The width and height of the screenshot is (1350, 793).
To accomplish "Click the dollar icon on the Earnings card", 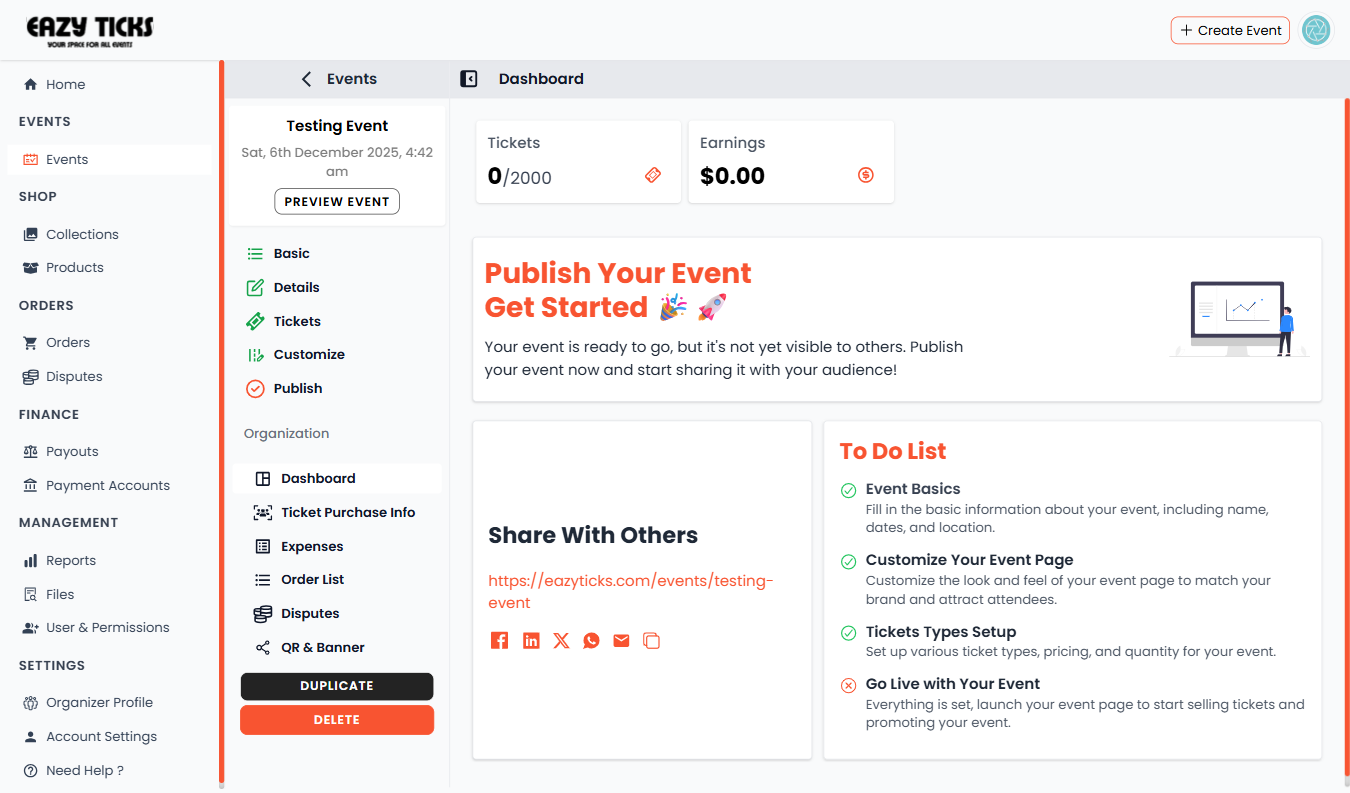I will tap(865, 174).
